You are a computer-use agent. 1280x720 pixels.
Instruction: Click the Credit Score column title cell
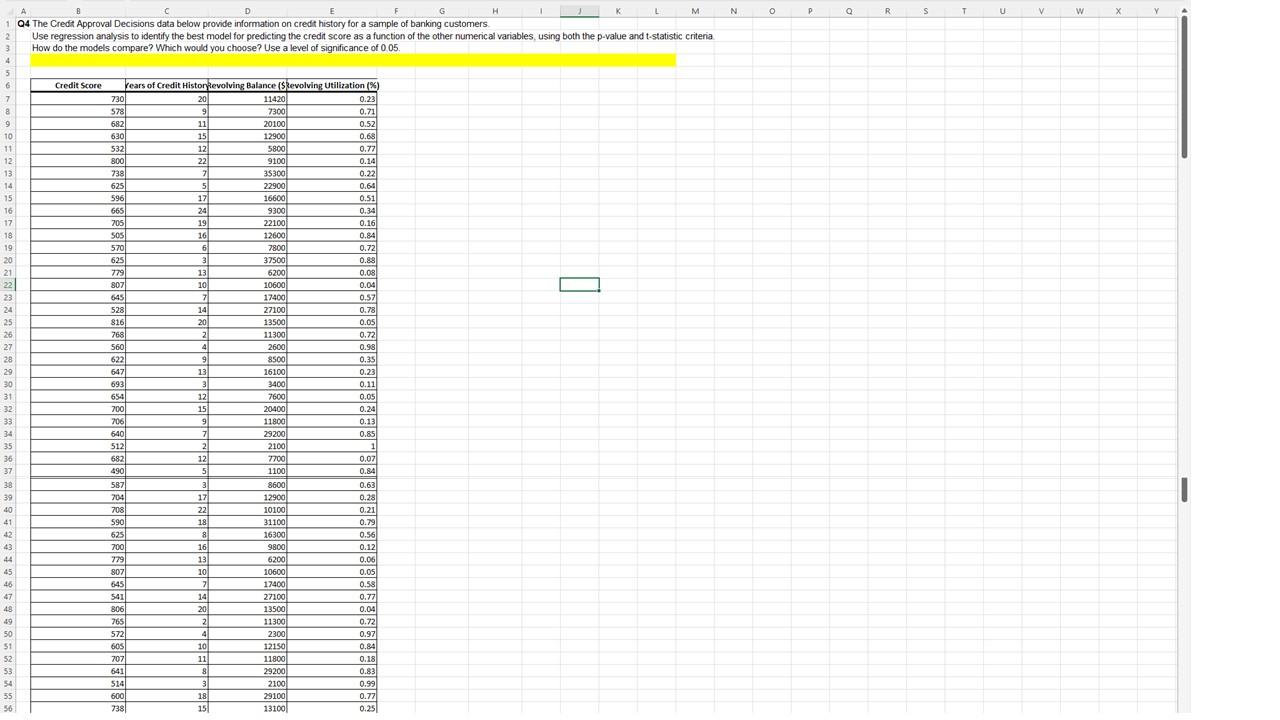point(78,85)
